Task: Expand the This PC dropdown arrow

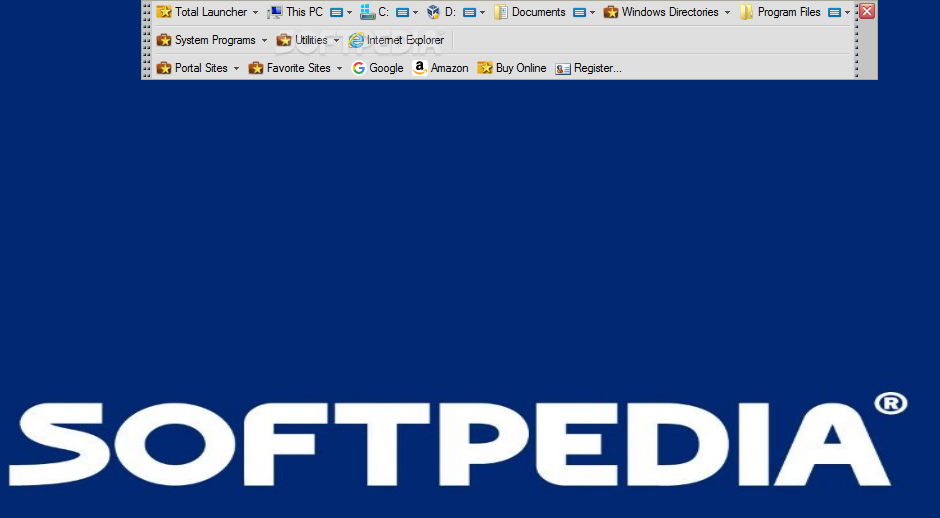Action: coord(350,13)
